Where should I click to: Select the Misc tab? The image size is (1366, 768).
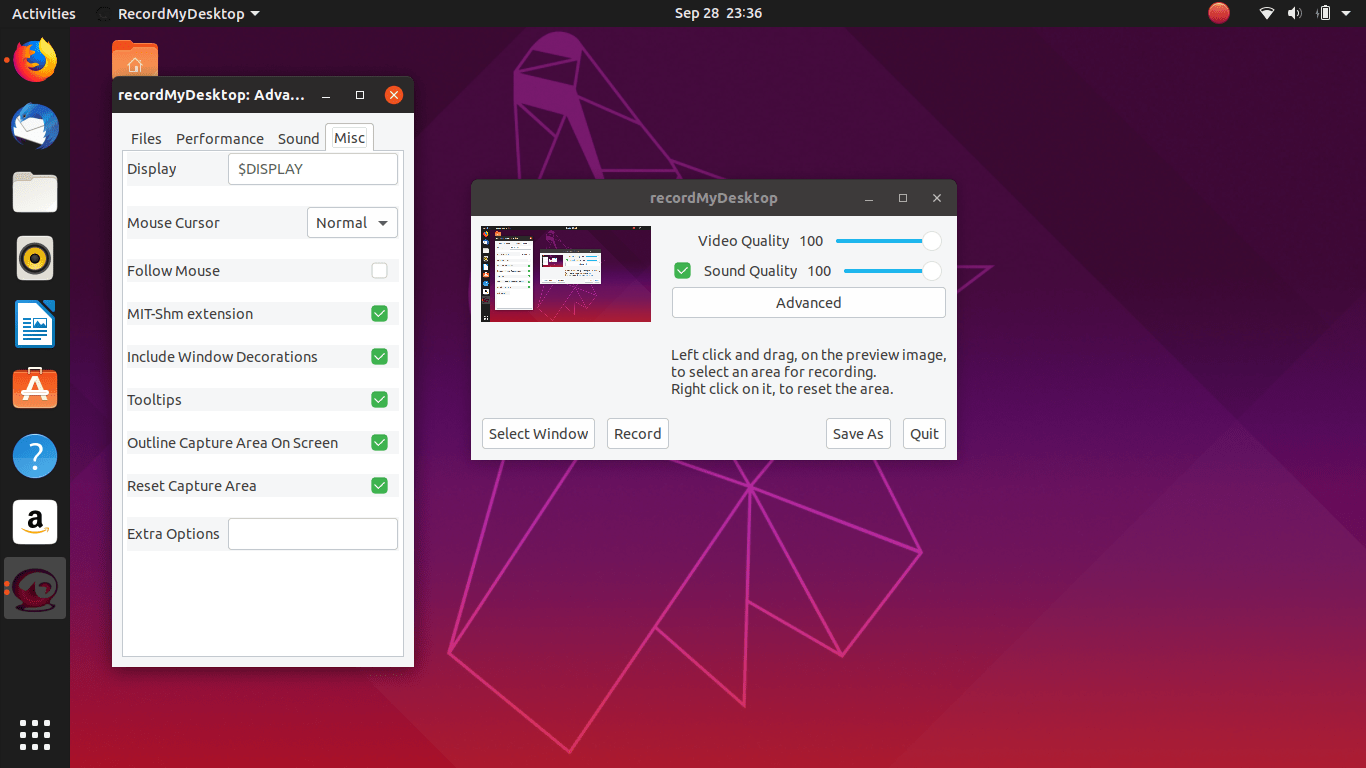click(349, 138)
